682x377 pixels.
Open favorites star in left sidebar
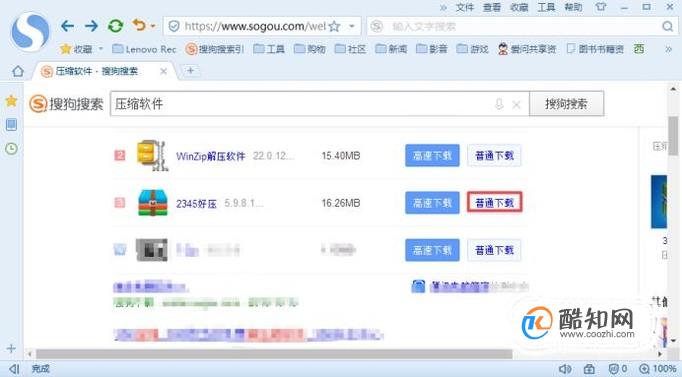coord(11,101)
